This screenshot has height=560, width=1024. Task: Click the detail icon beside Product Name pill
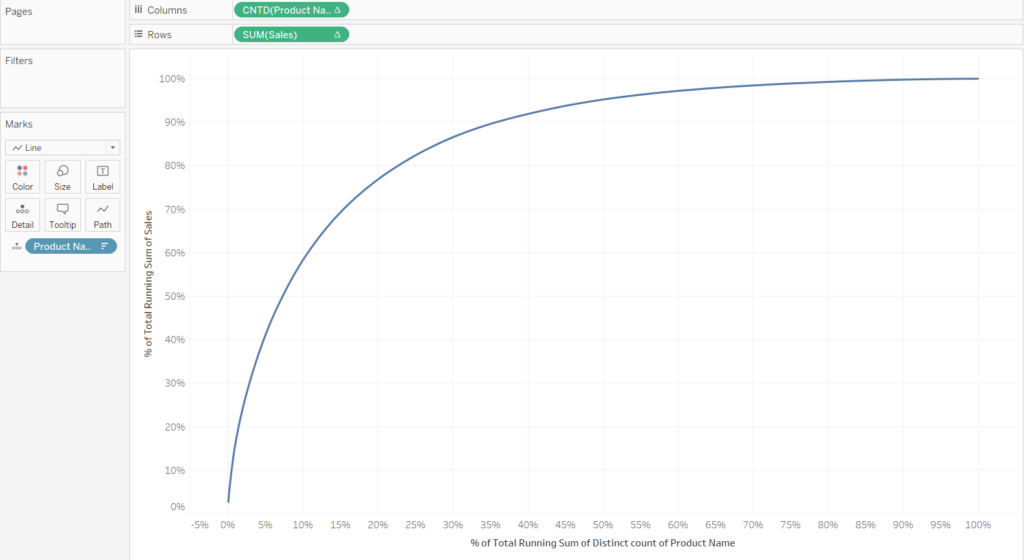click(16, 247)
